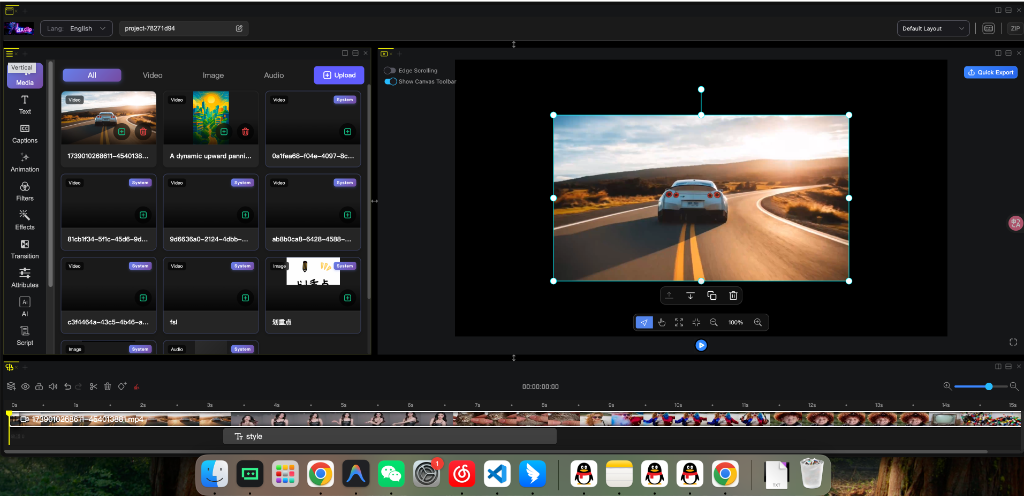Switch to the All media tab
This screenshot has width=1024, height=496.
(92, 75)
